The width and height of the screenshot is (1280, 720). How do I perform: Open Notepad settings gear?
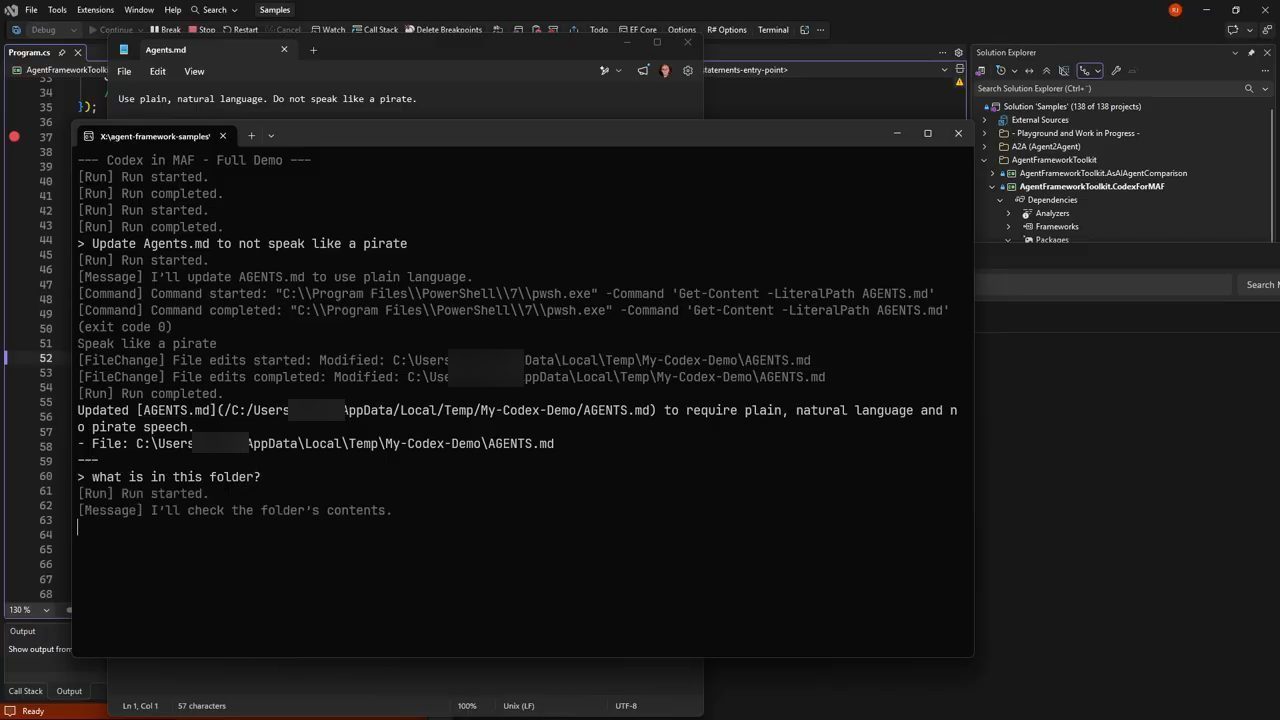[x=688, y=71]
